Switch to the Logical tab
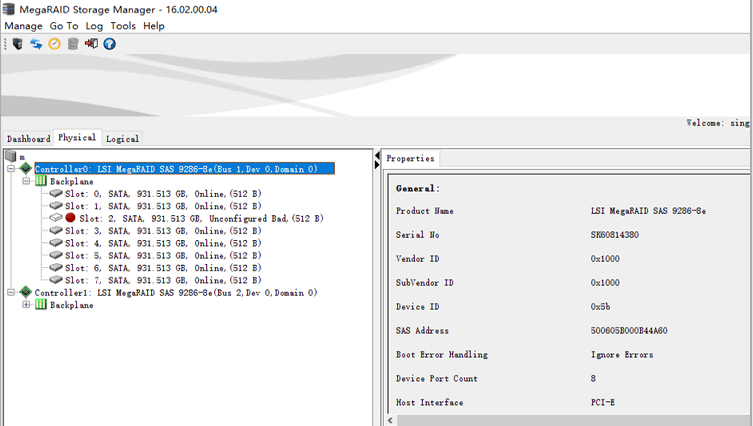The width and height of the screenshot is (753, 426). click(x=122, y=138)
